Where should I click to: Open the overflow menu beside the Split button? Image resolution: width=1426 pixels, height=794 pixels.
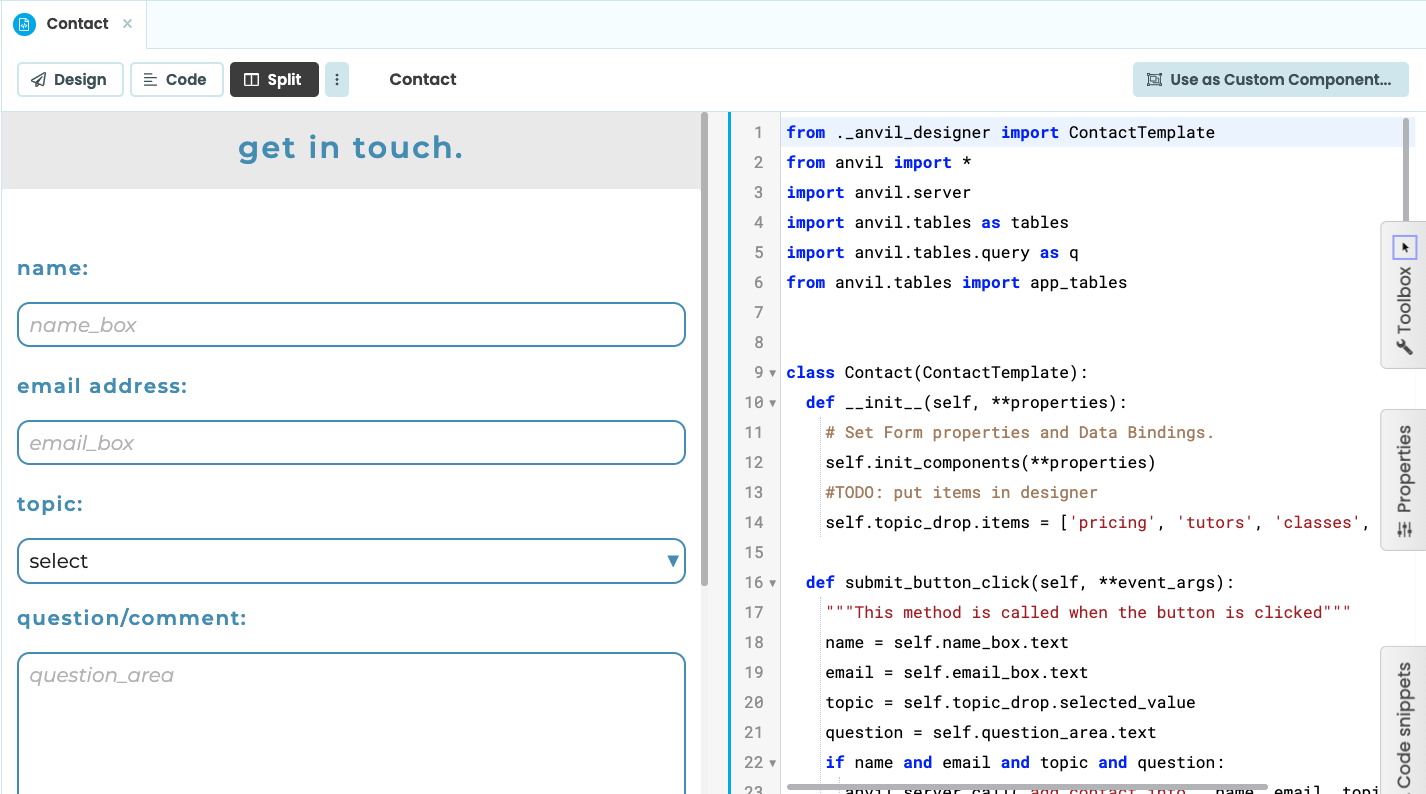[x=336, y=79]
